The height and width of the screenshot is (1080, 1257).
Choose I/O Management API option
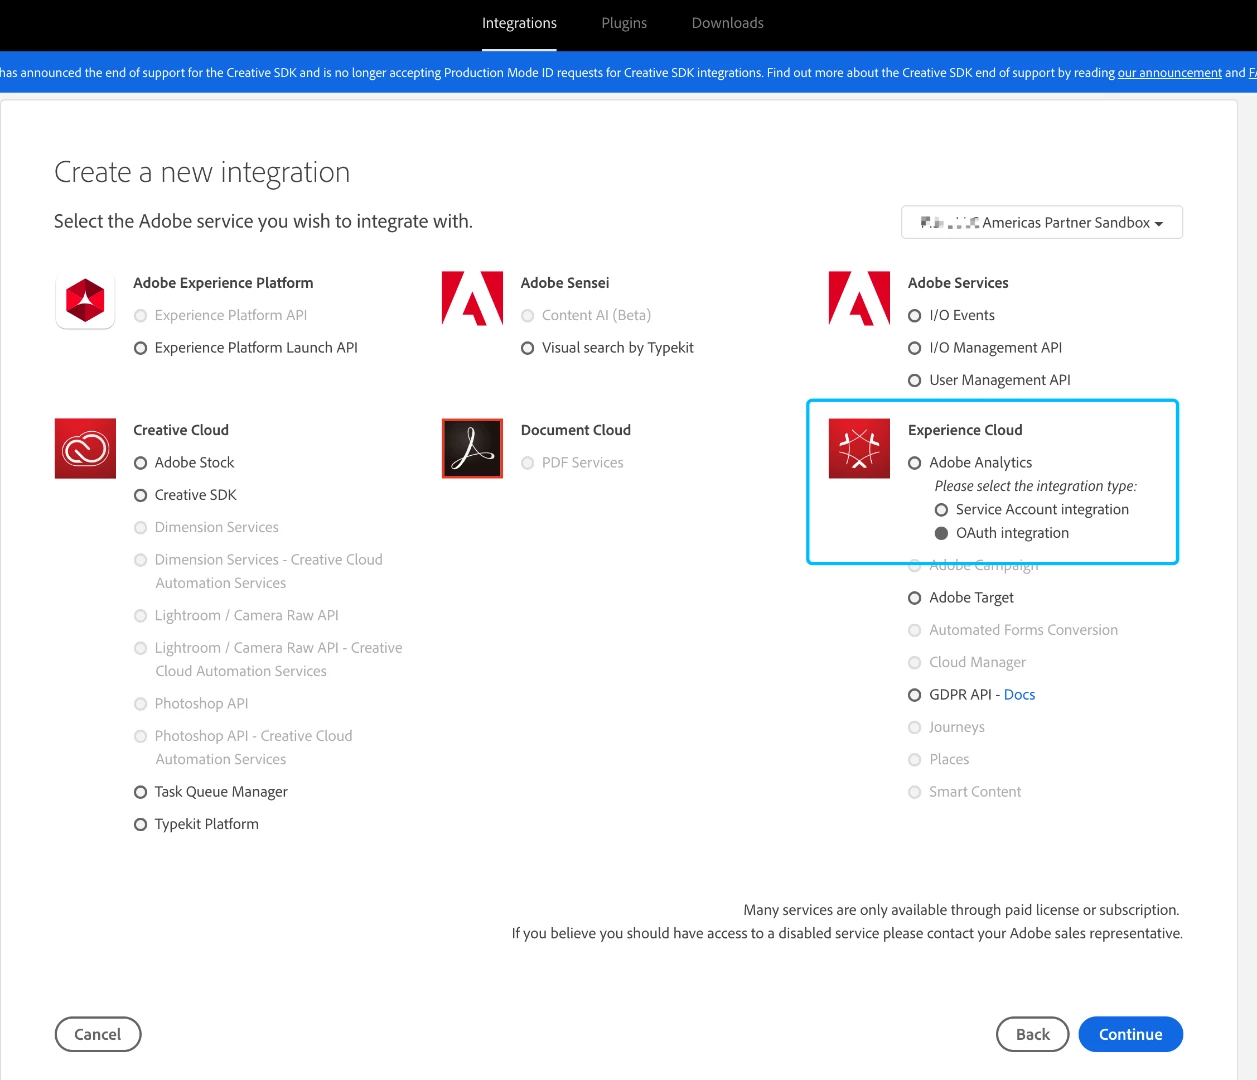915,348
